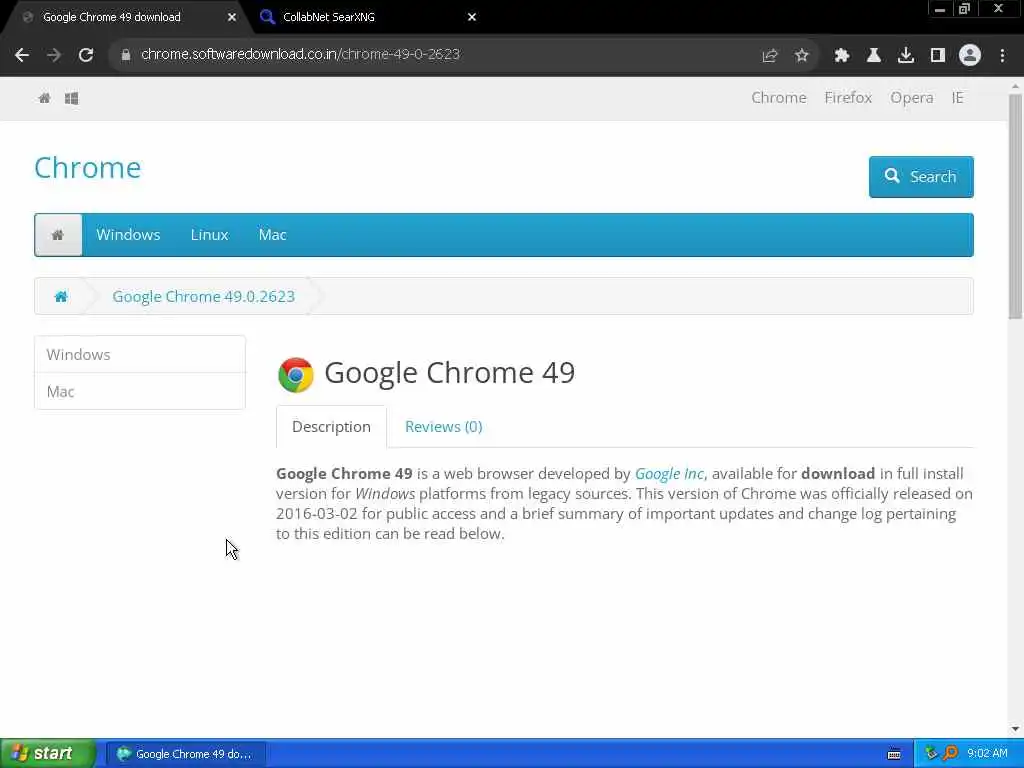The height and width of the screenshot is (768, 1024).
Task: Open the Reviews (0) tab
Action: click(443, 426)
